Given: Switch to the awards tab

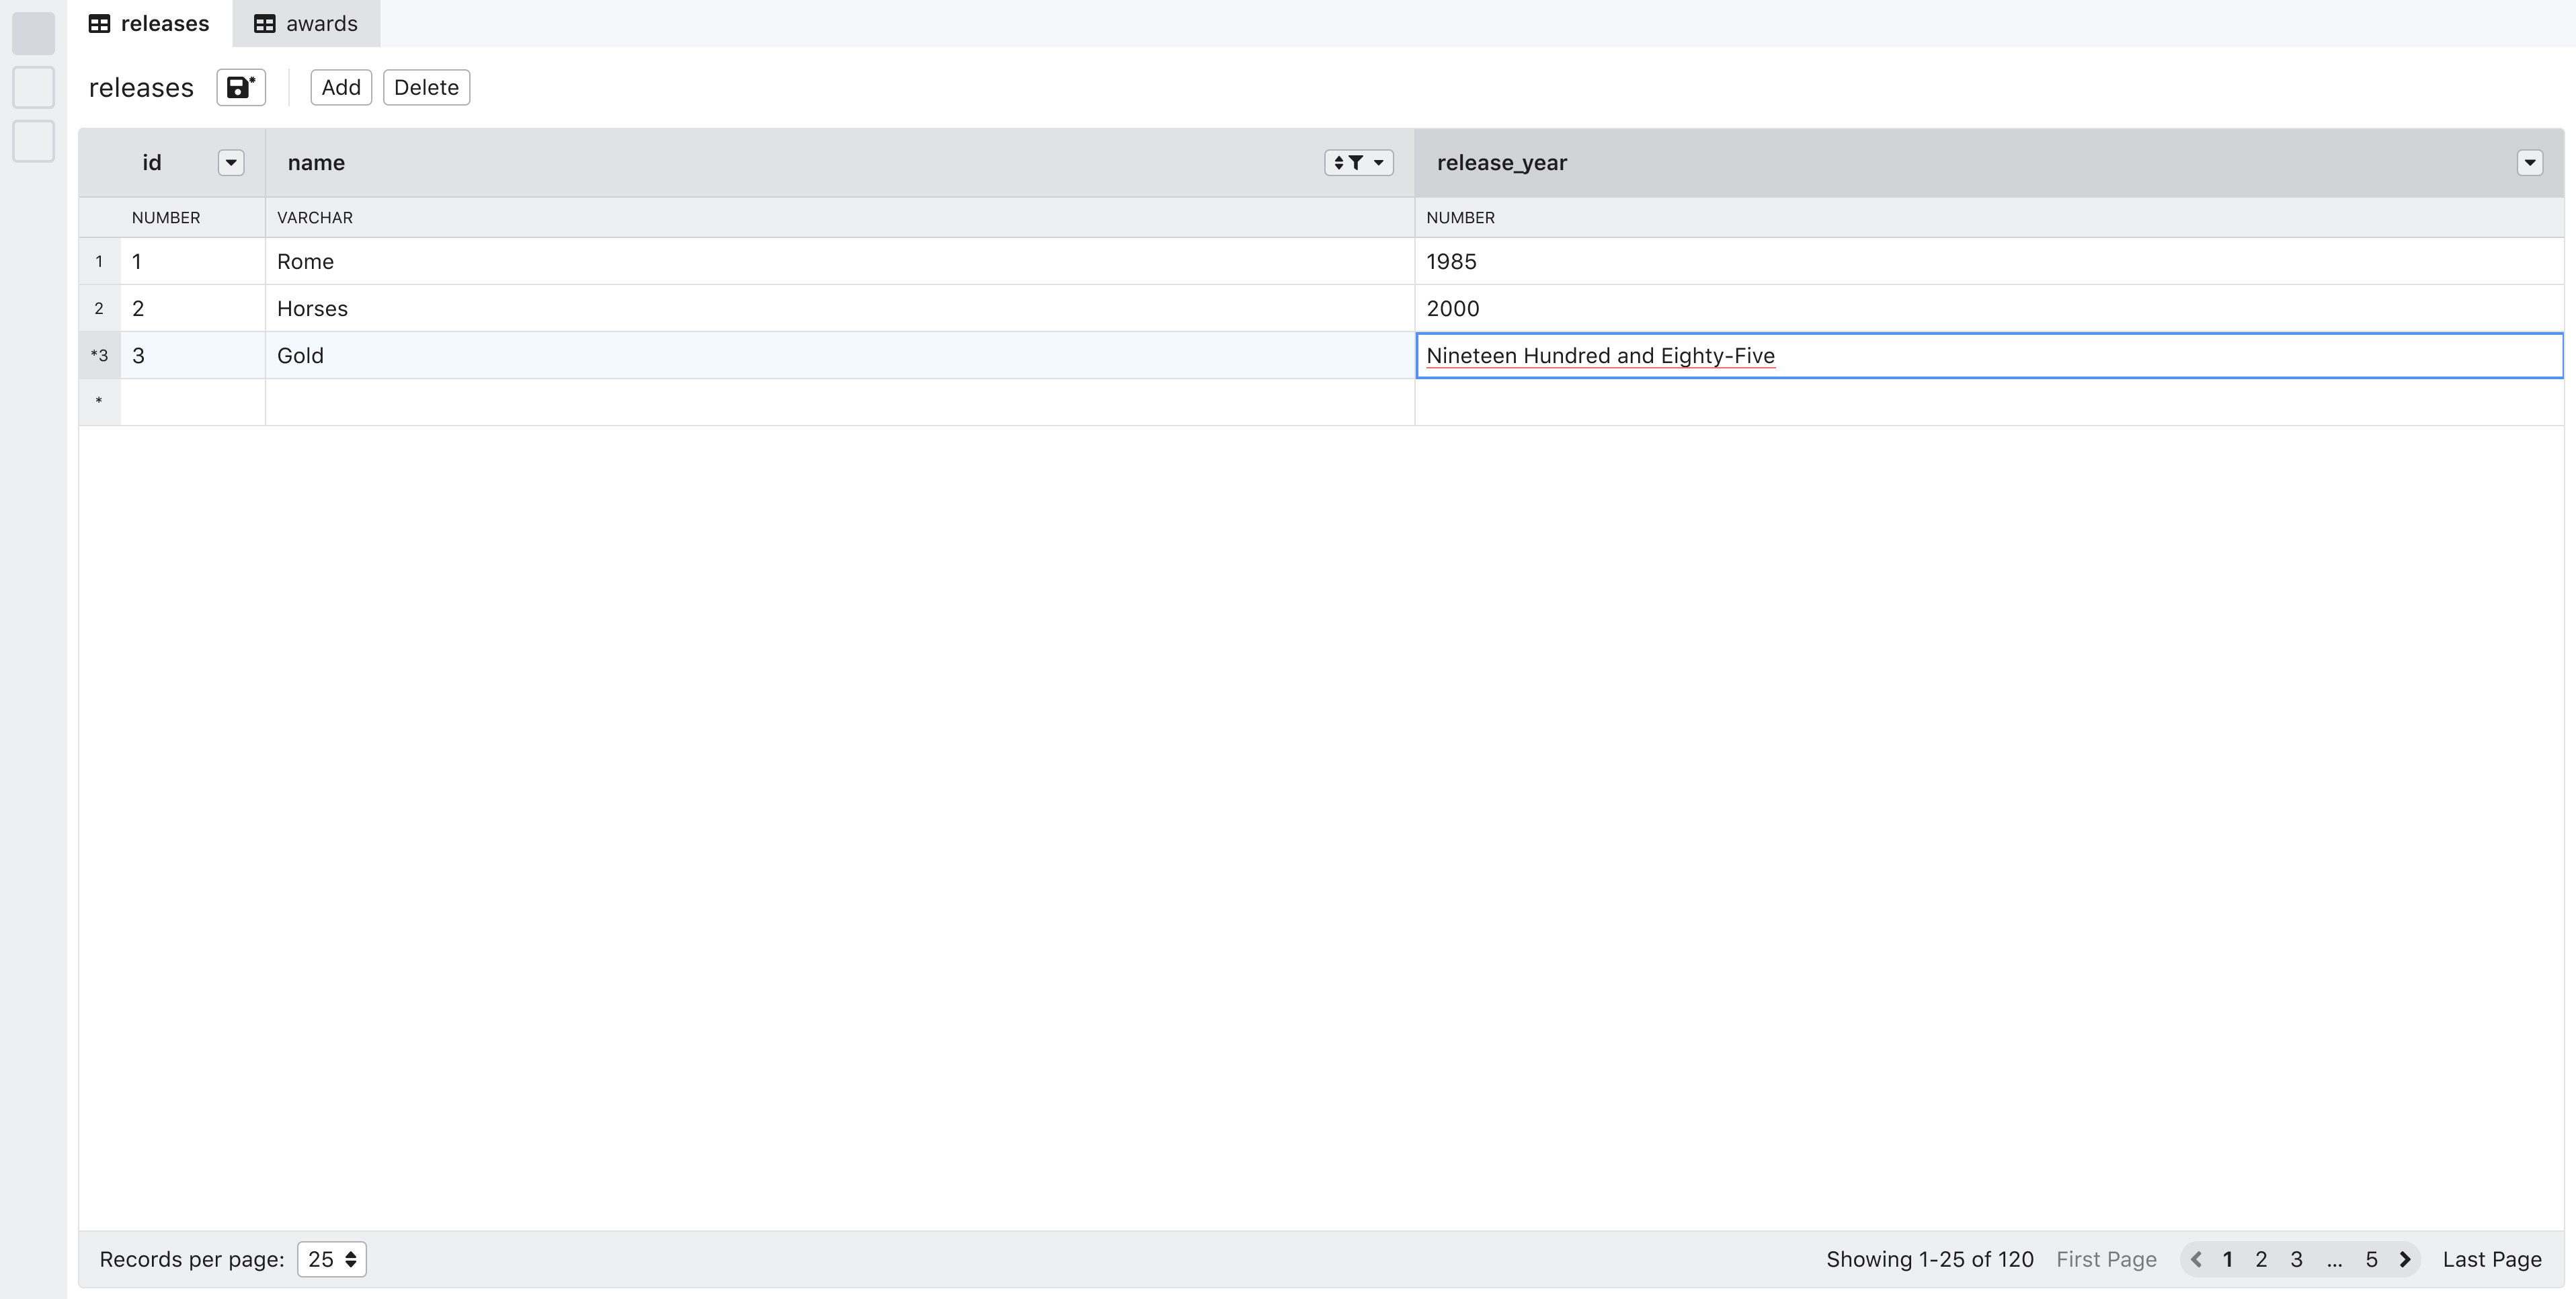Looking at the screenshot, I should tap(306, 23).
